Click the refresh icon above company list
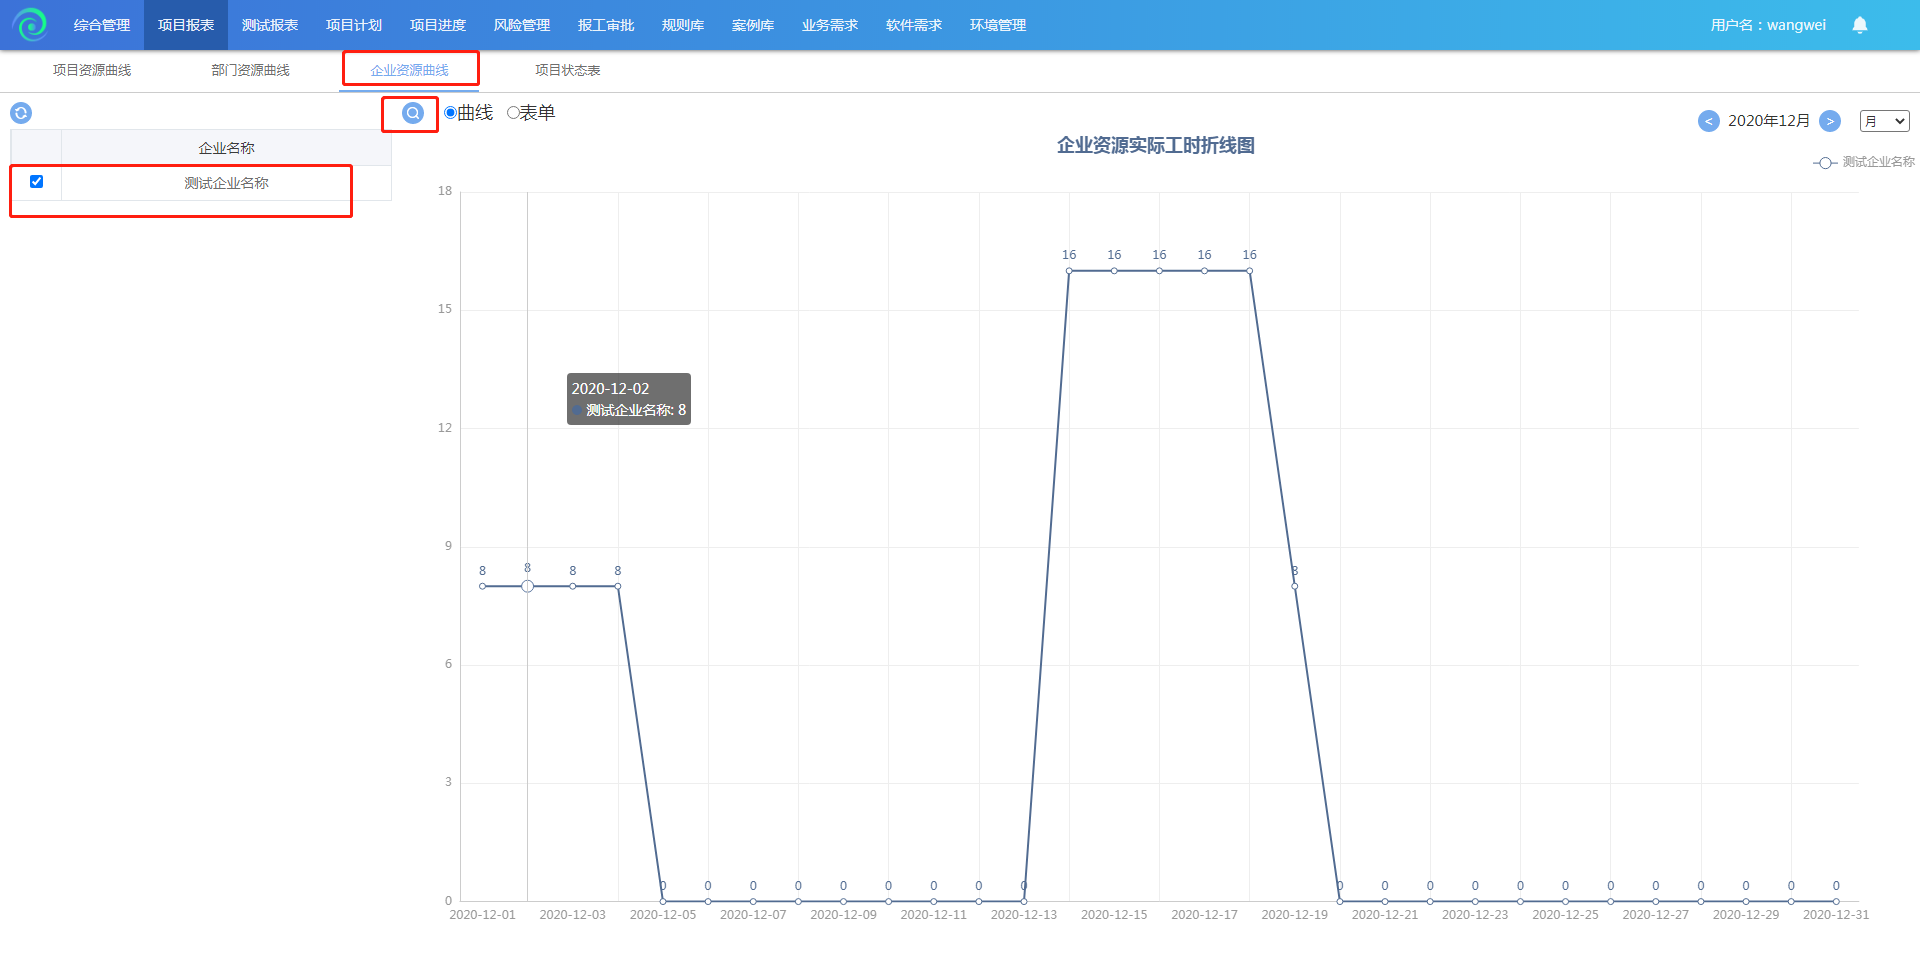This screenshot has width=1920, height=969. (21, 113)
